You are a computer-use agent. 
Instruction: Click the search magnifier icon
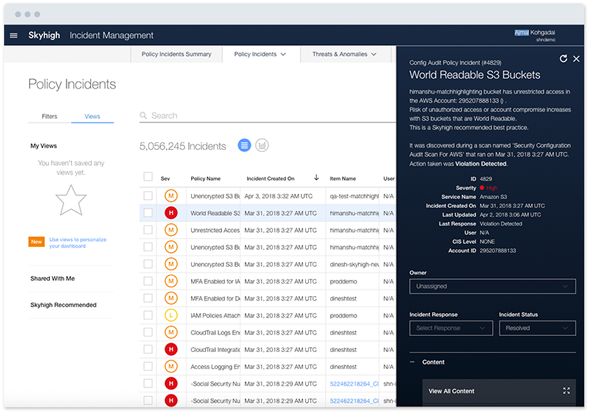[143, 115]
